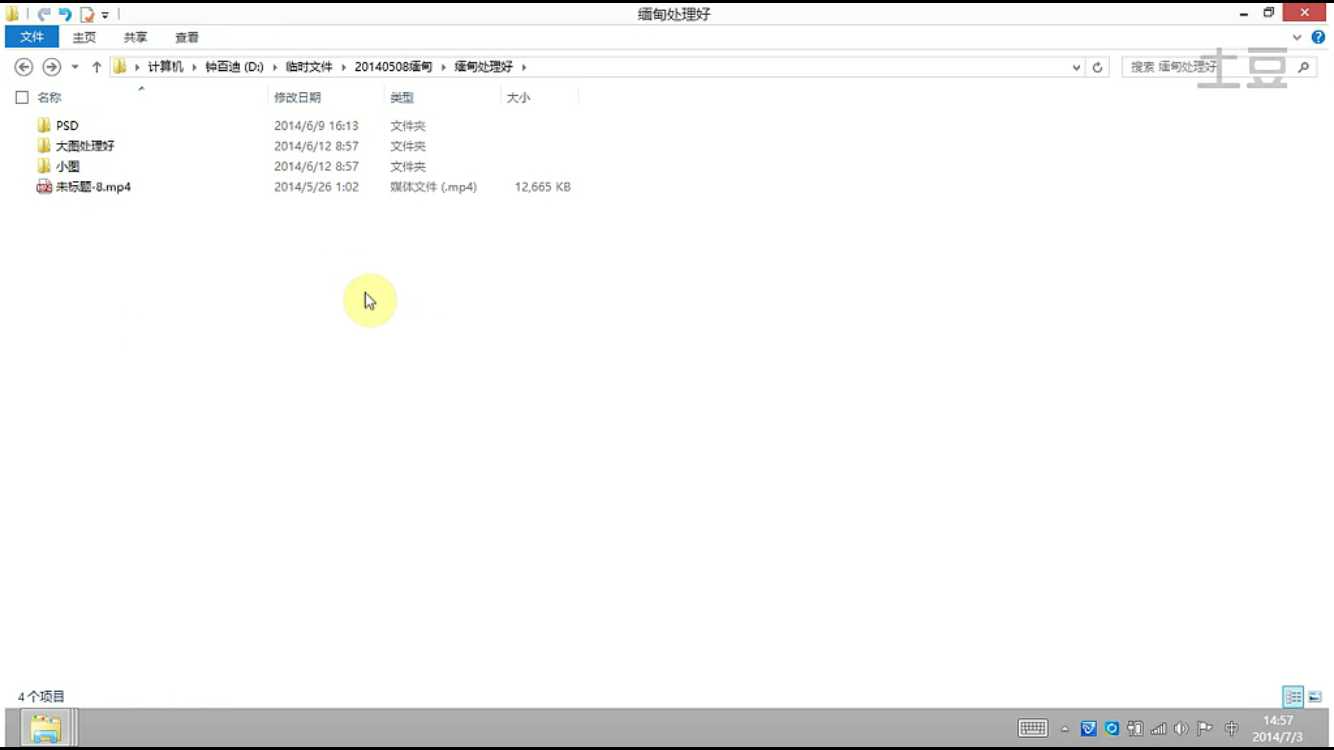The height and width of the screenshot is (750, 1334).
Task: Click the back navigation arrow
Action: pos(24,67)
